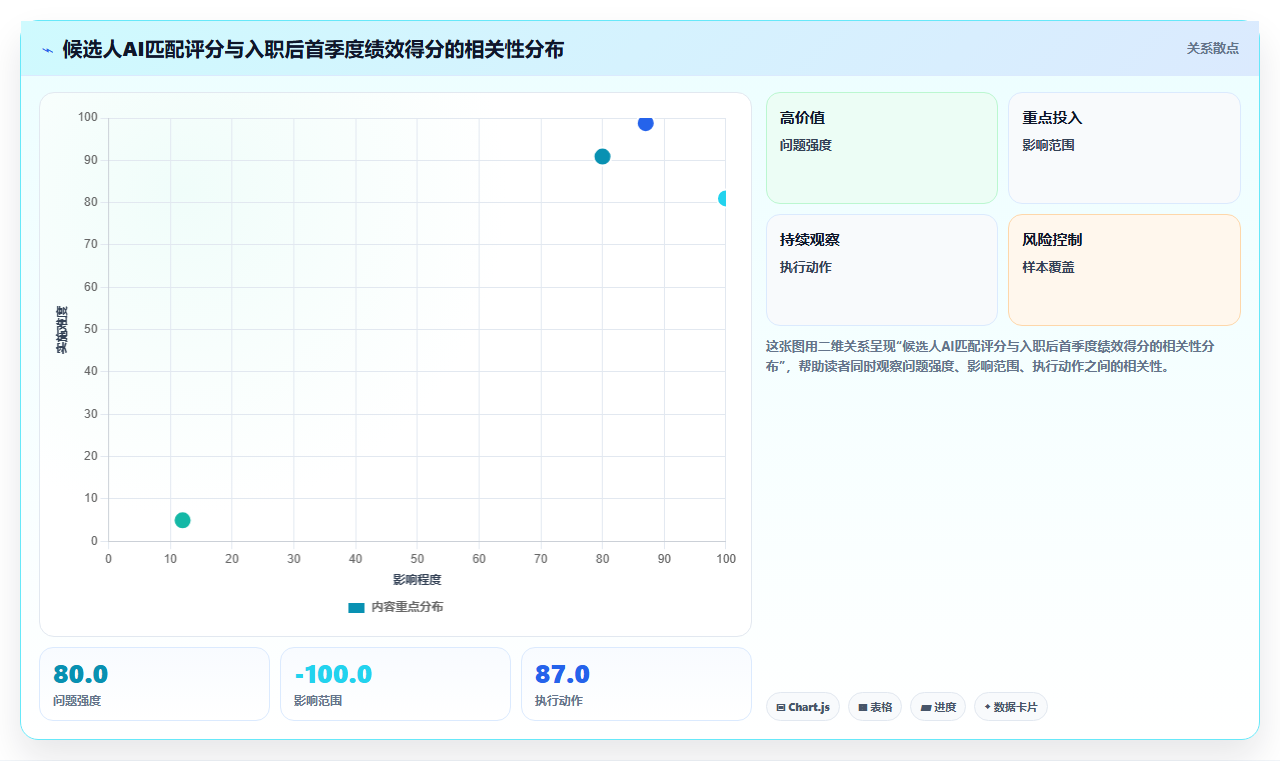The image size is (1280, 761).
Task: Open the 高价值 问题强度 card
Action: (x=882, y=148)
